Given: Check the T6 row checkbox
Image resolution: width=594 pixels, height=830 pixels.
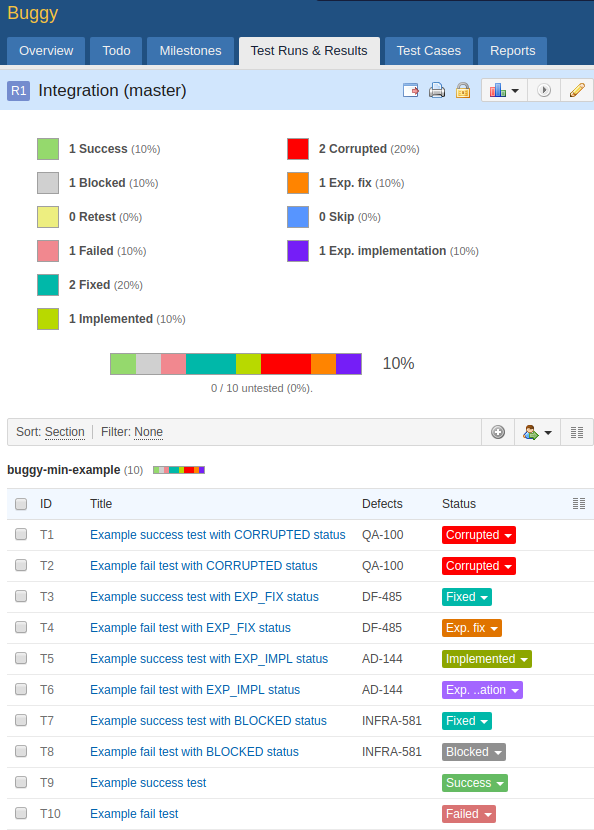Looking at the screenshot, I should (21, 690).
